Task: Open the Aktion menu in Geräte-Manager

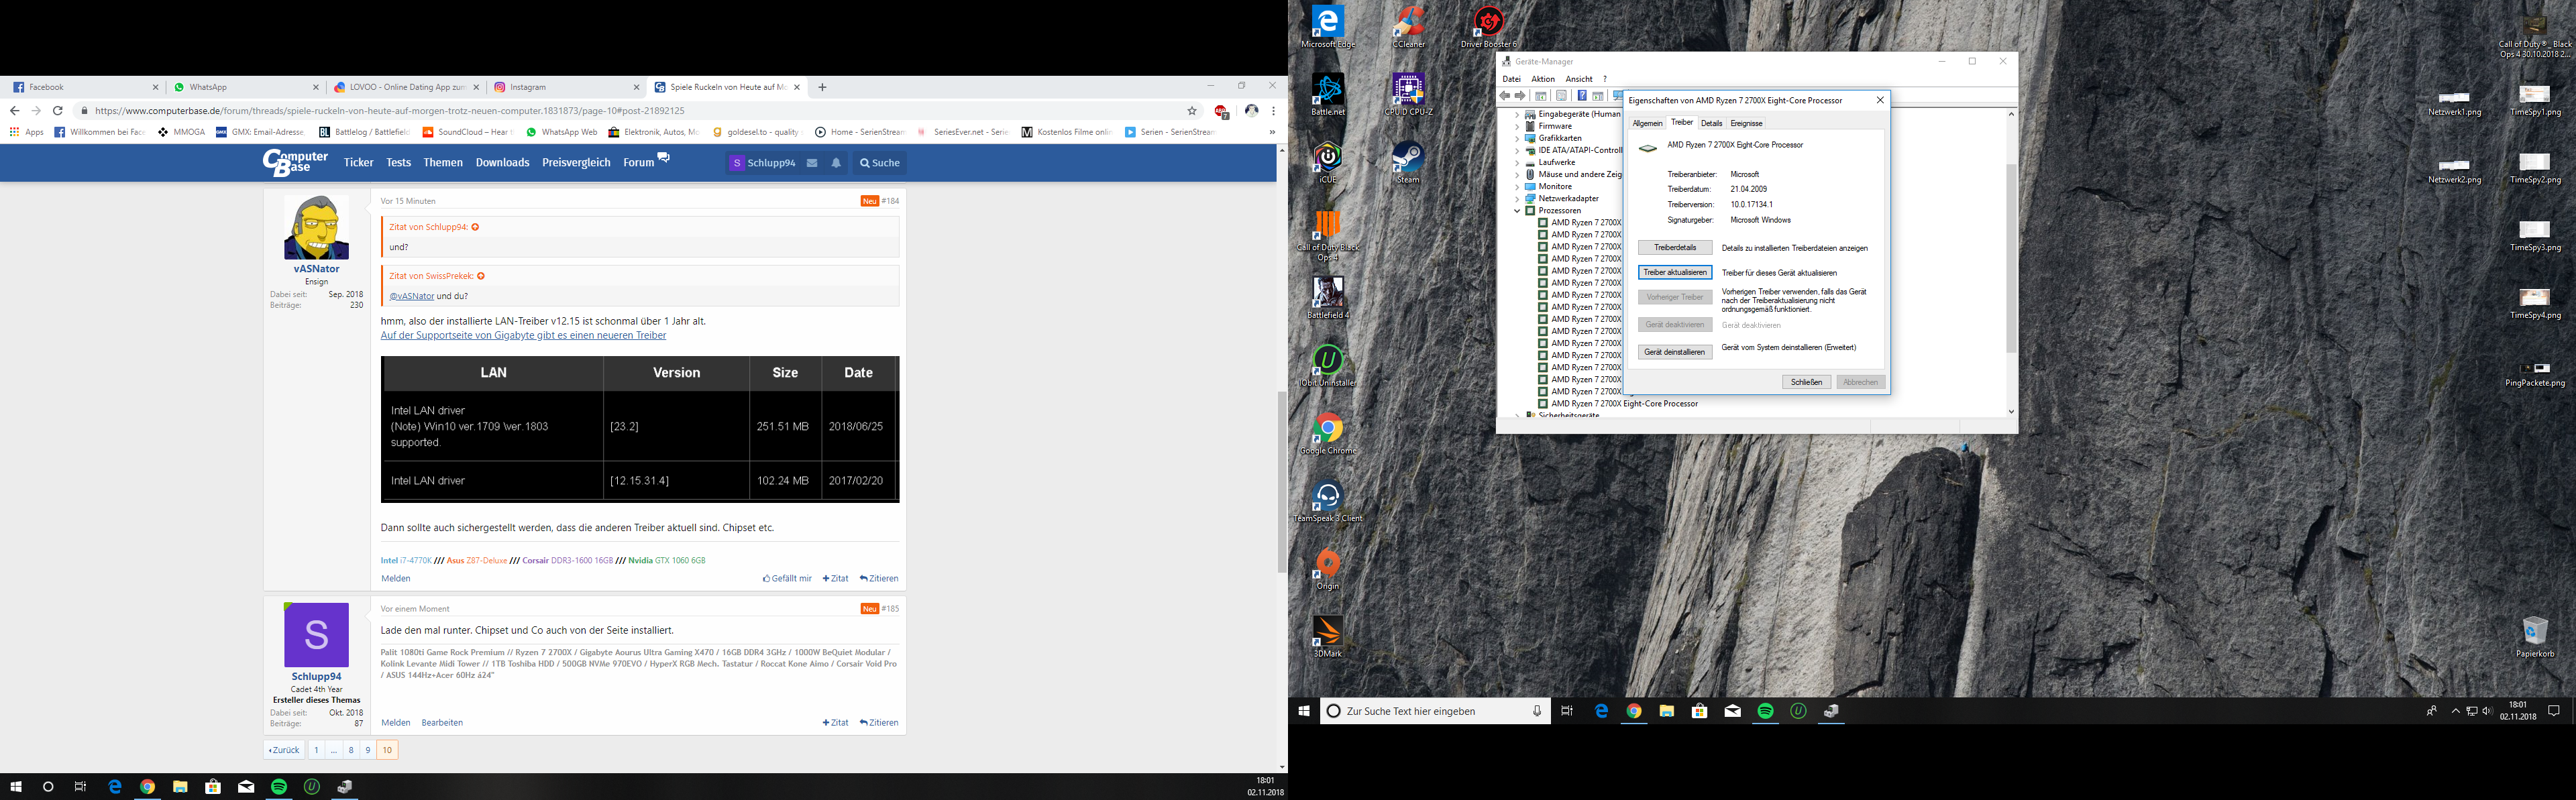Action: [1542, 79]
